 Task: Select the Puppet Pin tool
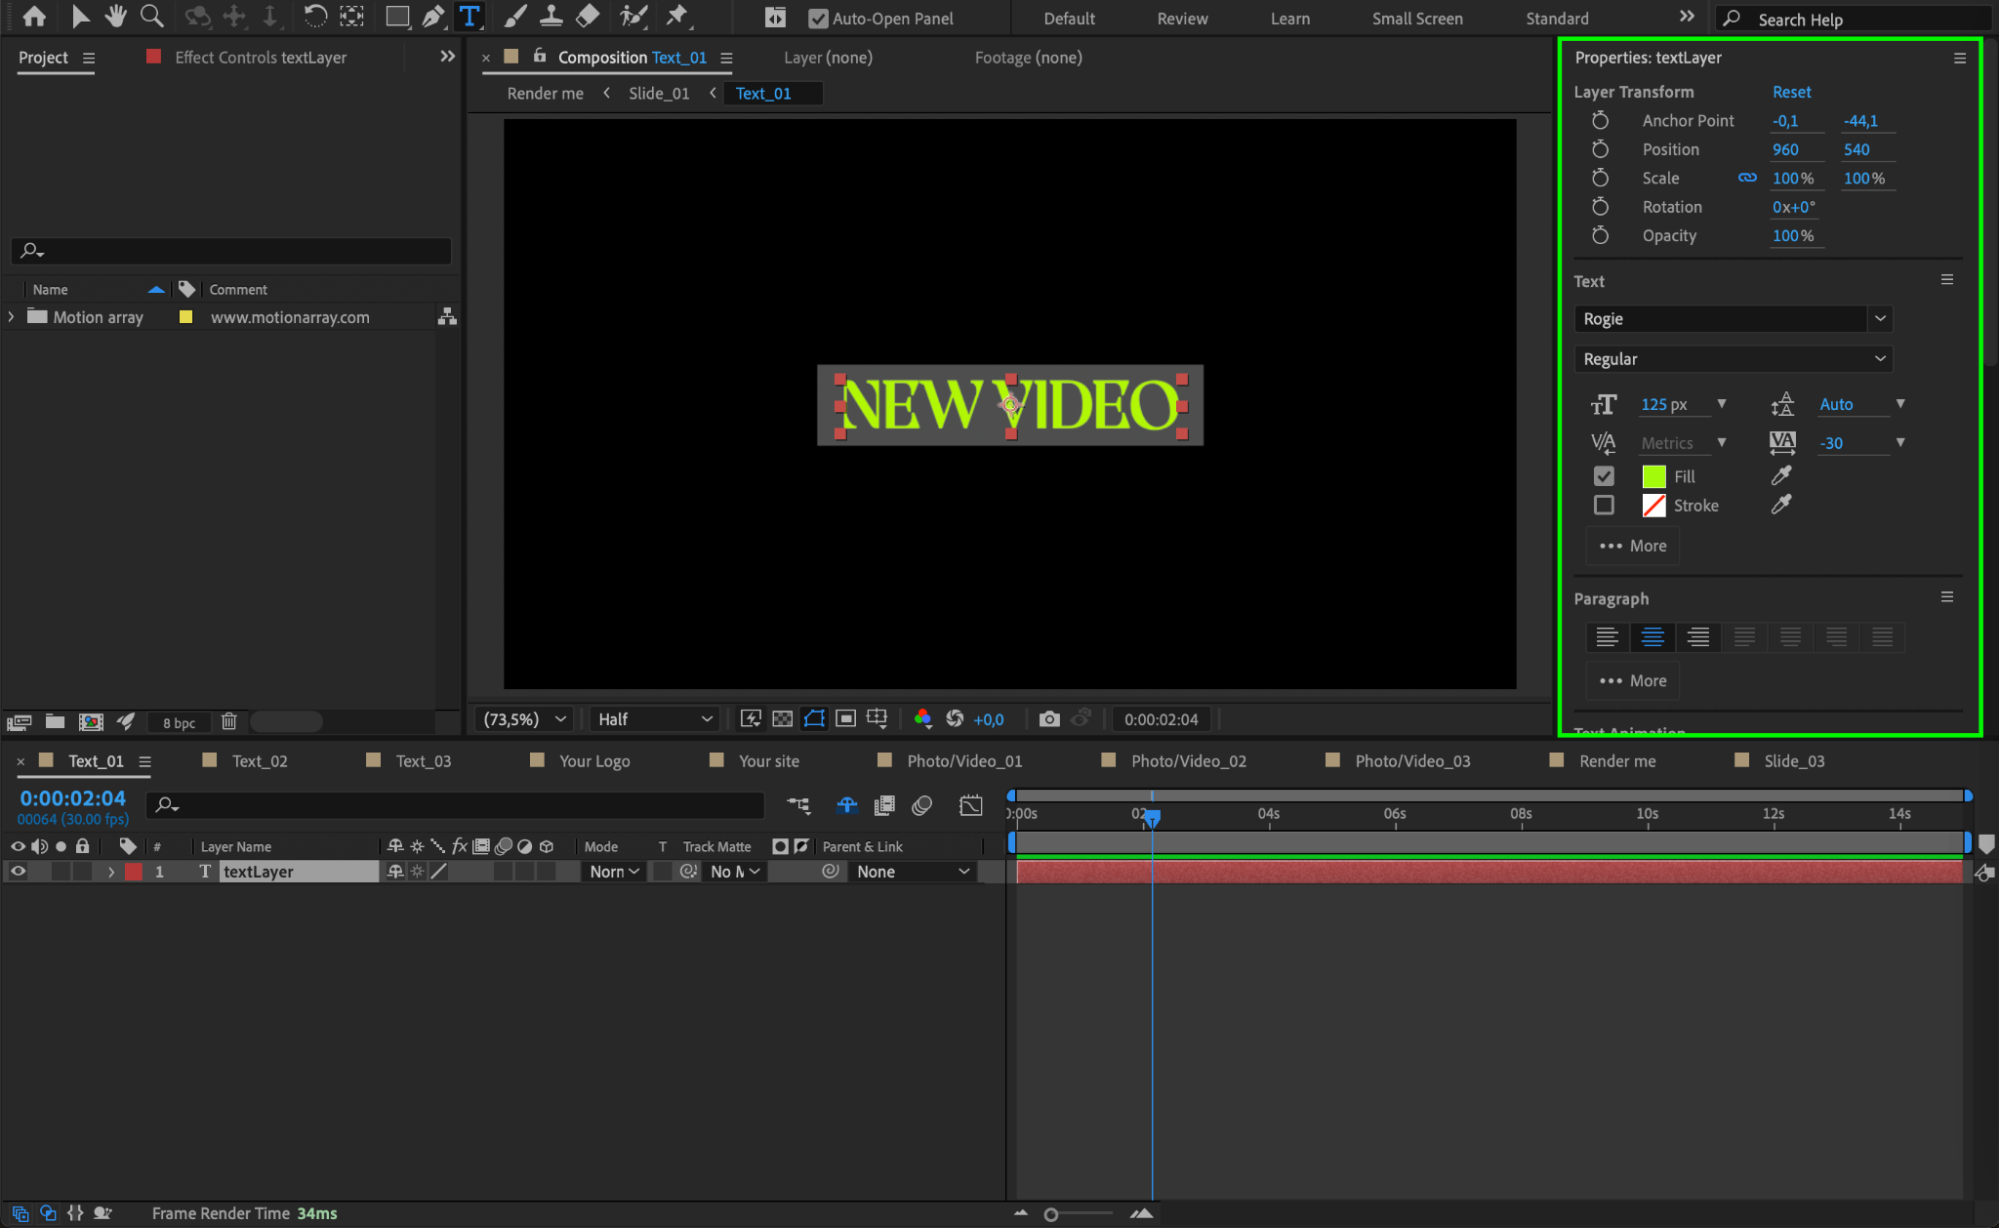[677, 16]
